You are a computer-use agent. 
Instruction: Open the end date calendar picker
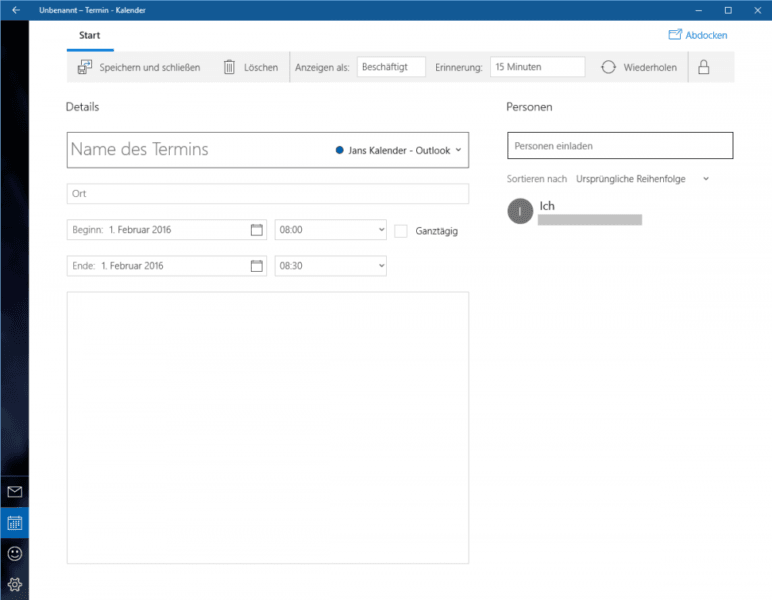pyautogui.click(x=257, y=266)
